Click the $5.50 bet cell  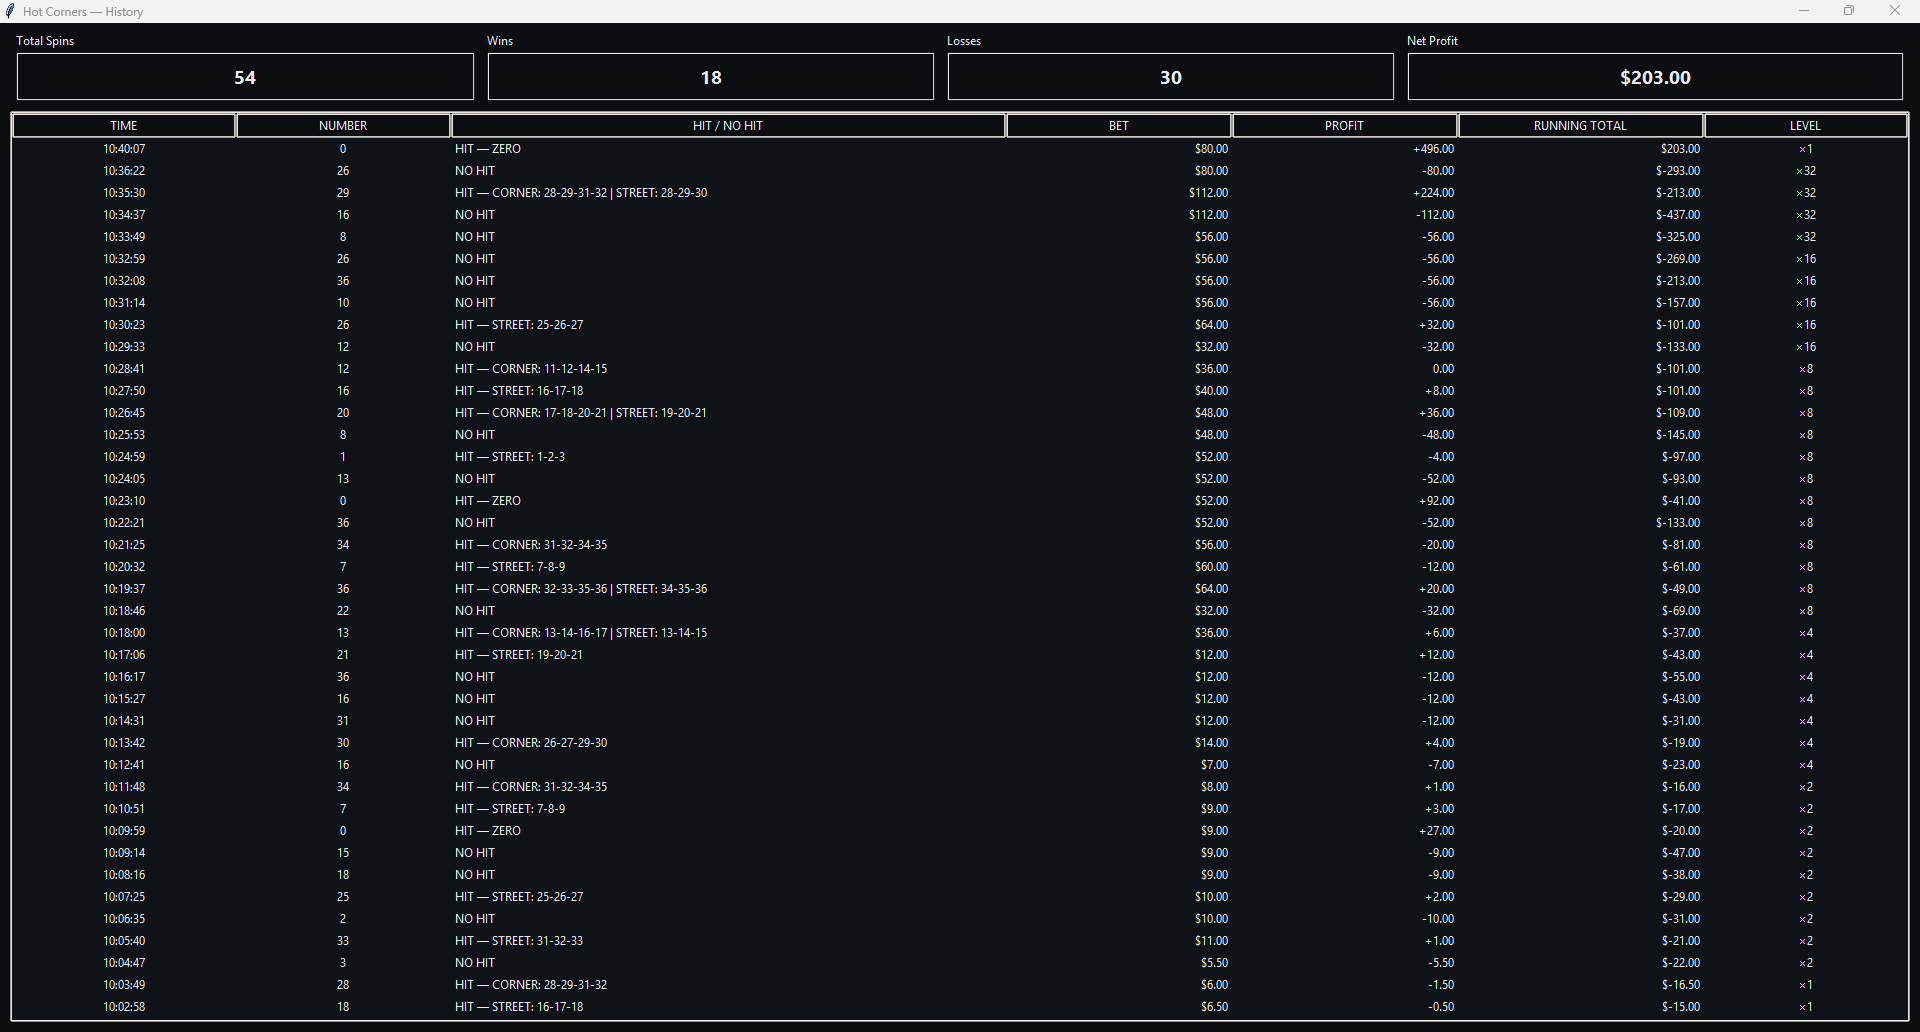1214,963
